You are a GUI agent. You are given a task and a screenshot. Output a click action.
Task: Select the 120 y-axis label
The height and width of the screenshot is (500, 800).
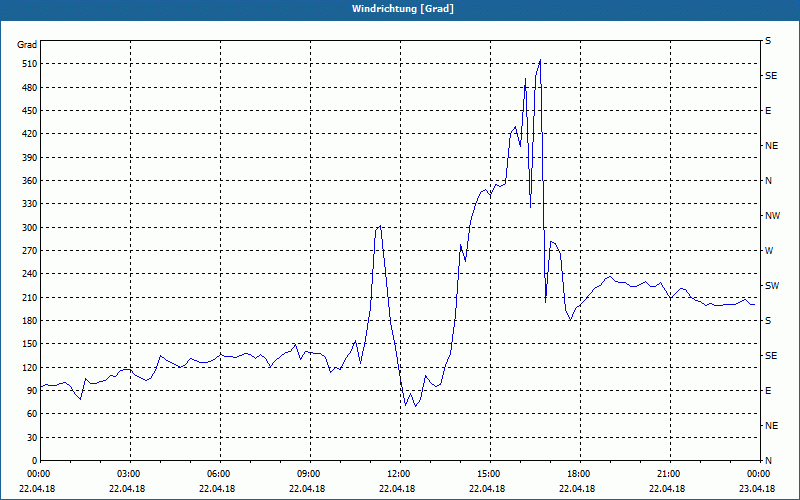(30, 367)
